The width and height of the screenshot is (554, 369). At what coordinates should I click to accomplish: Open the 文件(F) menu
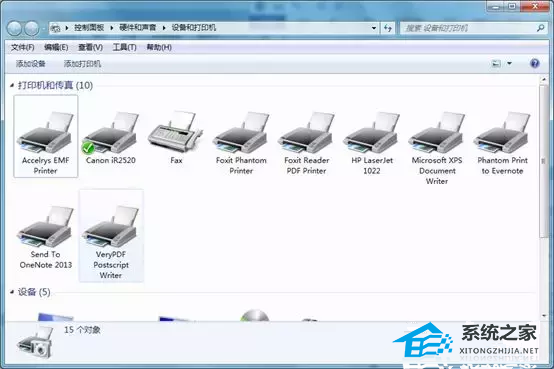pos(22,47)
